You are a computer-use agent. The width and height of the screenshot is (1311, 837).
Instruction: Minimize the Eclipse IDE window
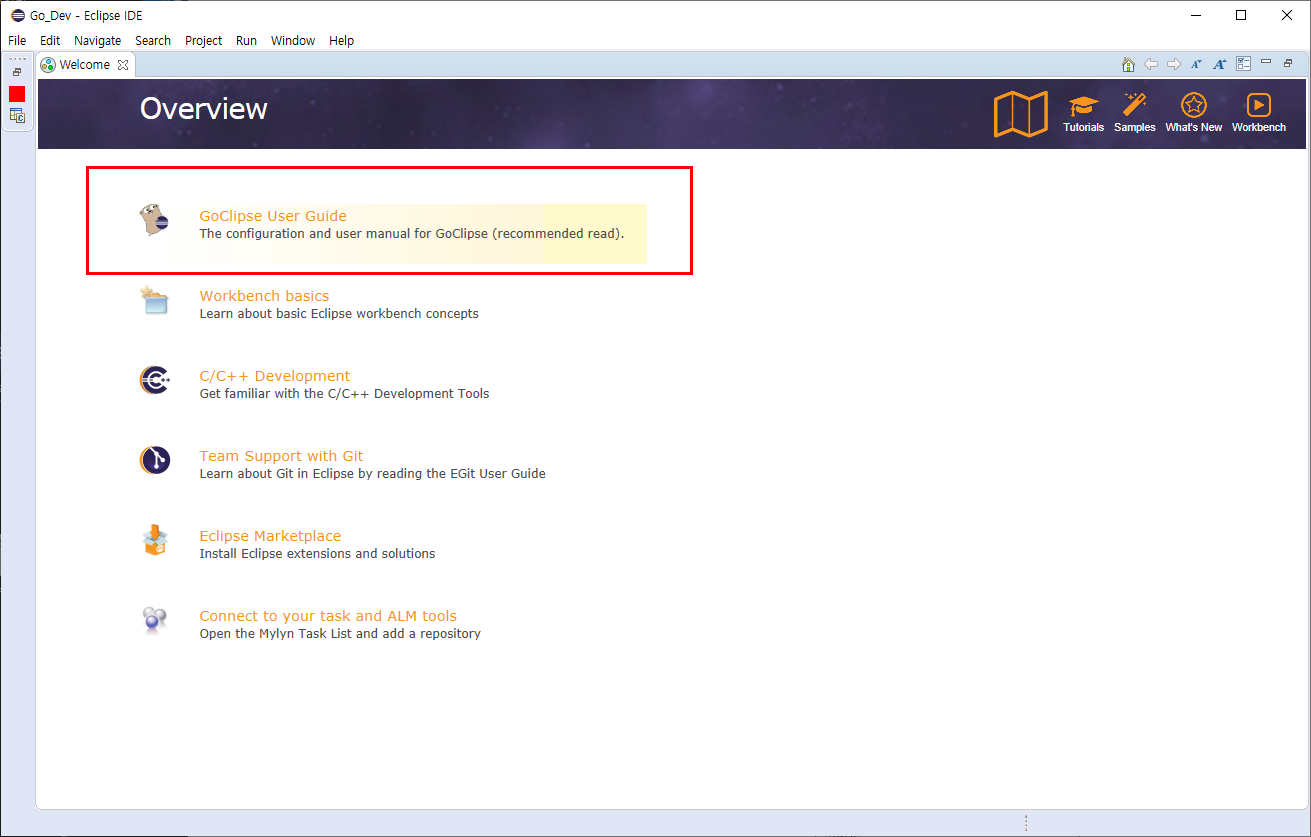pyautogui.click(x=1195, y=15)
